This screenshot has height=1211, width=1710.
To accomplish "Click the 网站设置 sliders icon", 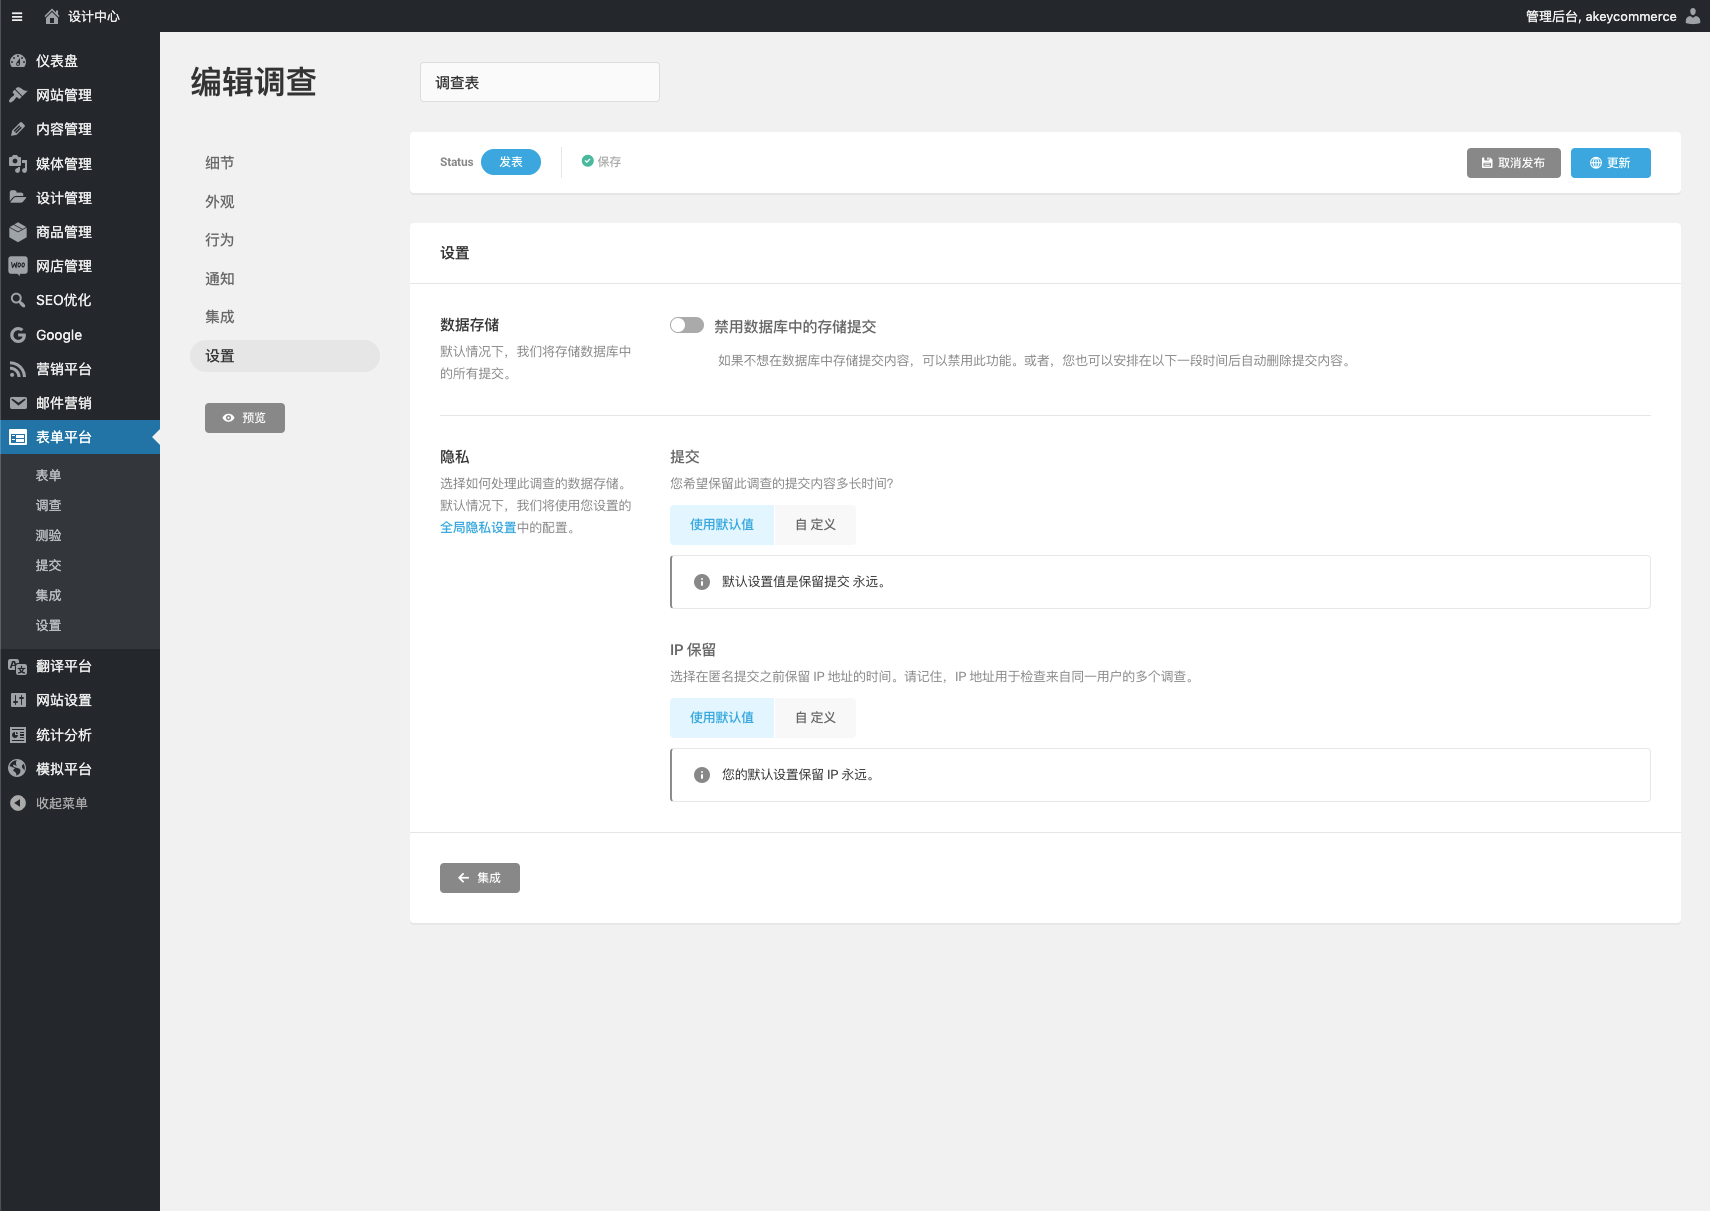I will pyautogui.click(x=18, y=700).
